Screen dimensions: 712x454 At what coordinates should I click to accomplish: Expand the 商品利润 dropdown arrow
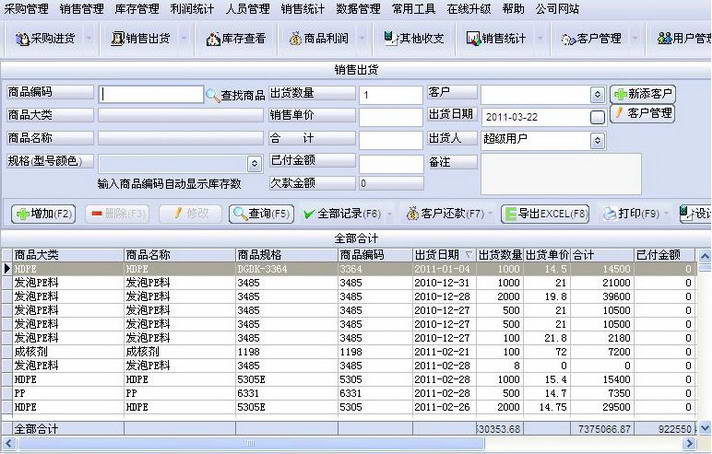[x=362, y=39]
